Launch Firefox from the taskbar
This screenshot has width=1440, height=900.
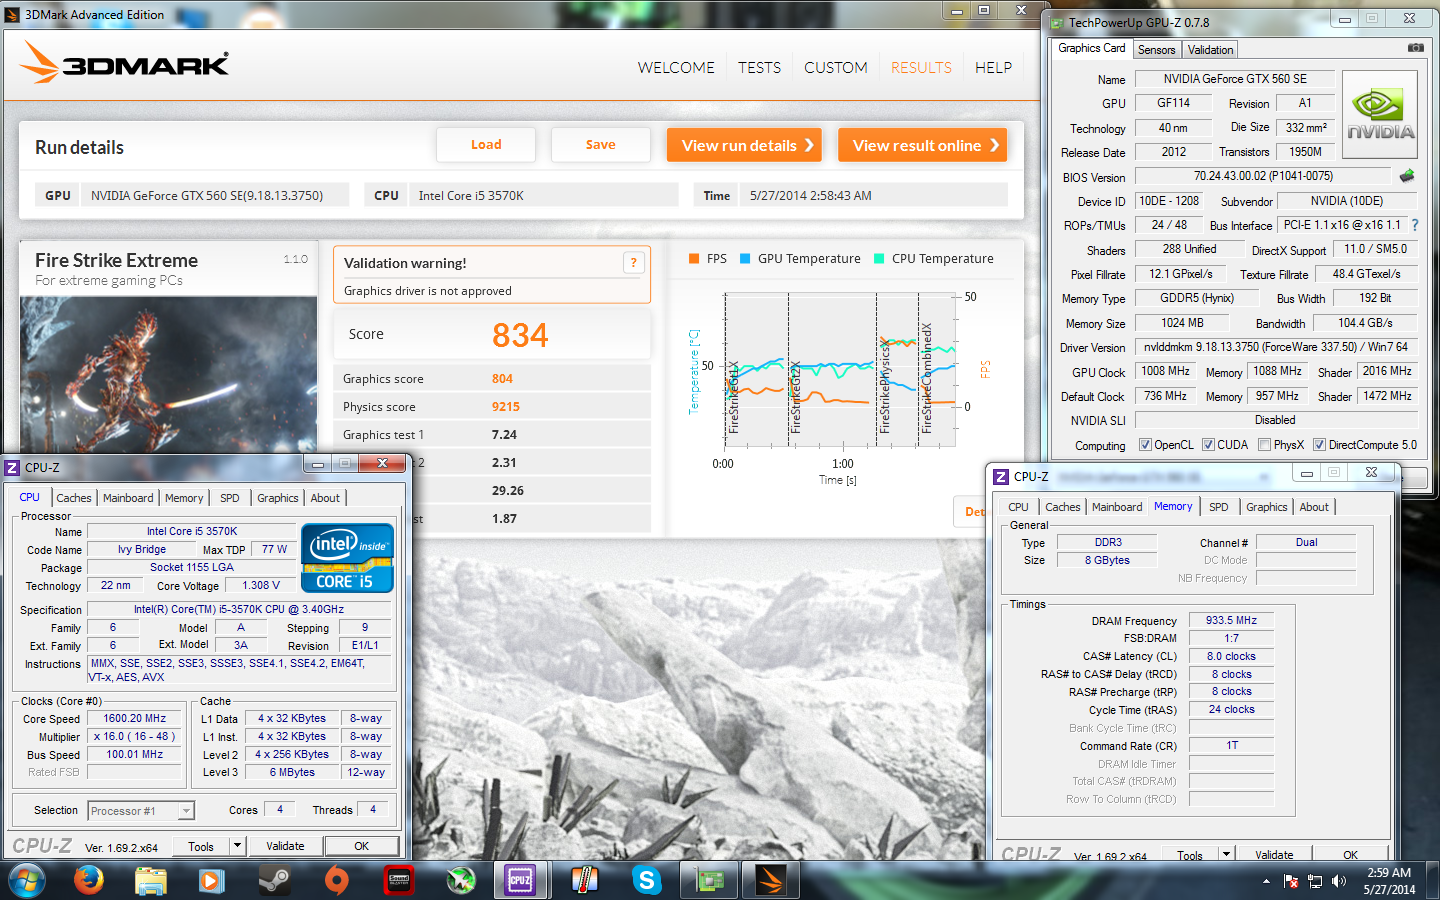point(89,880)
